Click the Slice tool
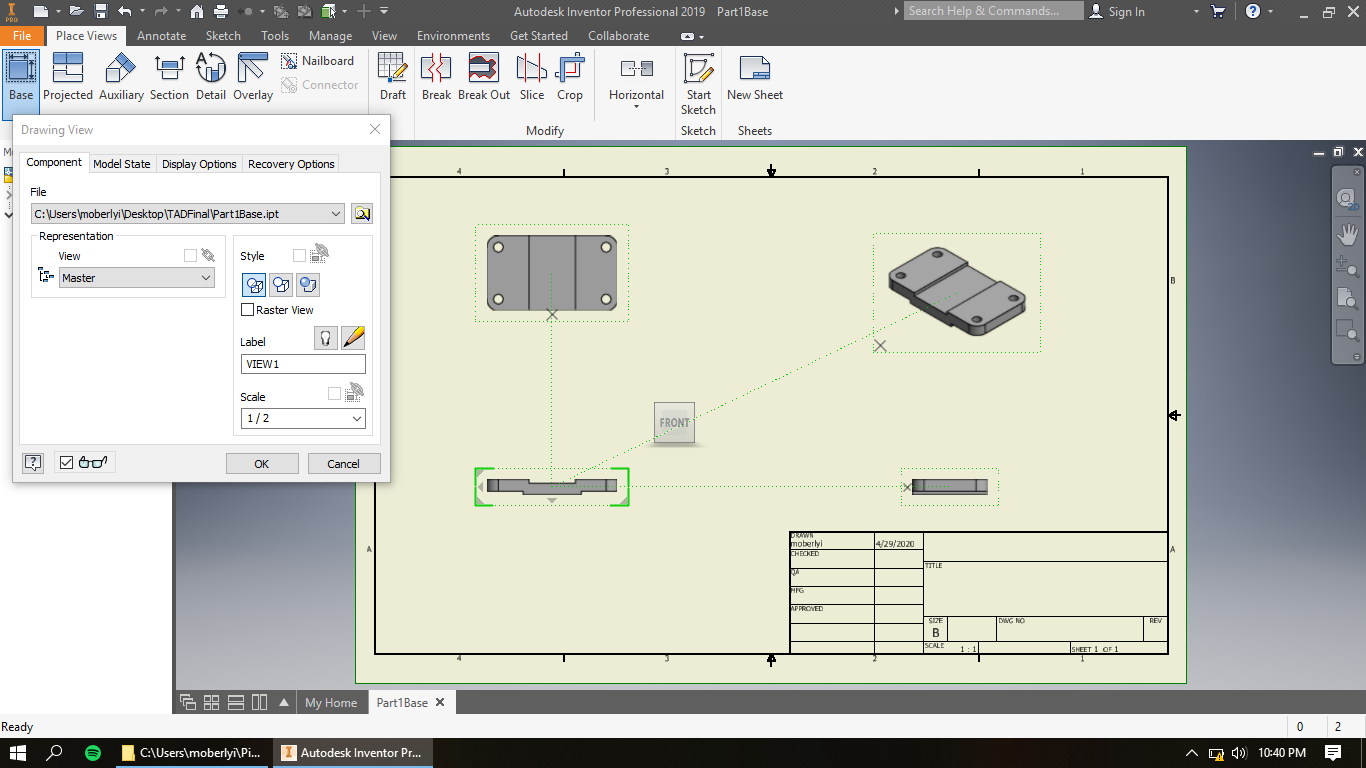 [x=532, y=77]
